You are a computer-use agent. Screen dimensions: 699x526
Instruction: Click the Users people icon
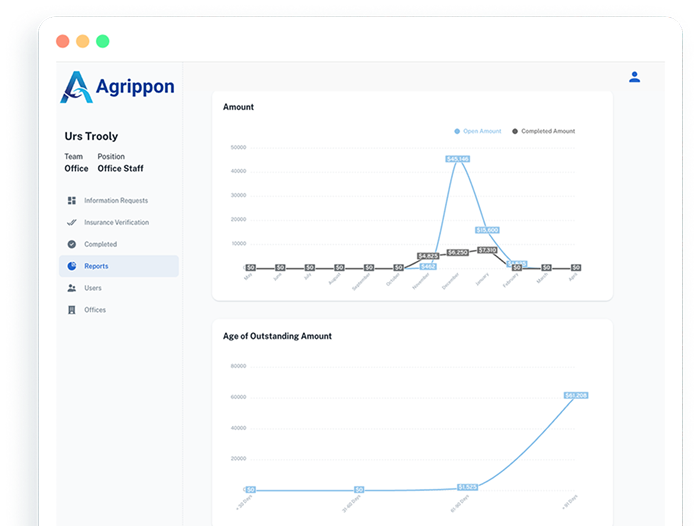(72, 288)
